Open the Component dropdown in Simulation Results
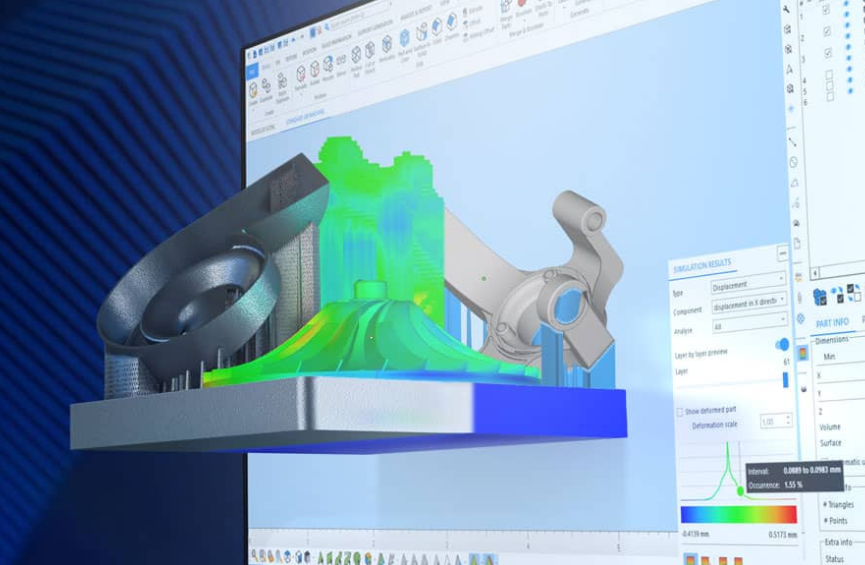Viewport: 865px width, 565px height. [x=747, y=300]
